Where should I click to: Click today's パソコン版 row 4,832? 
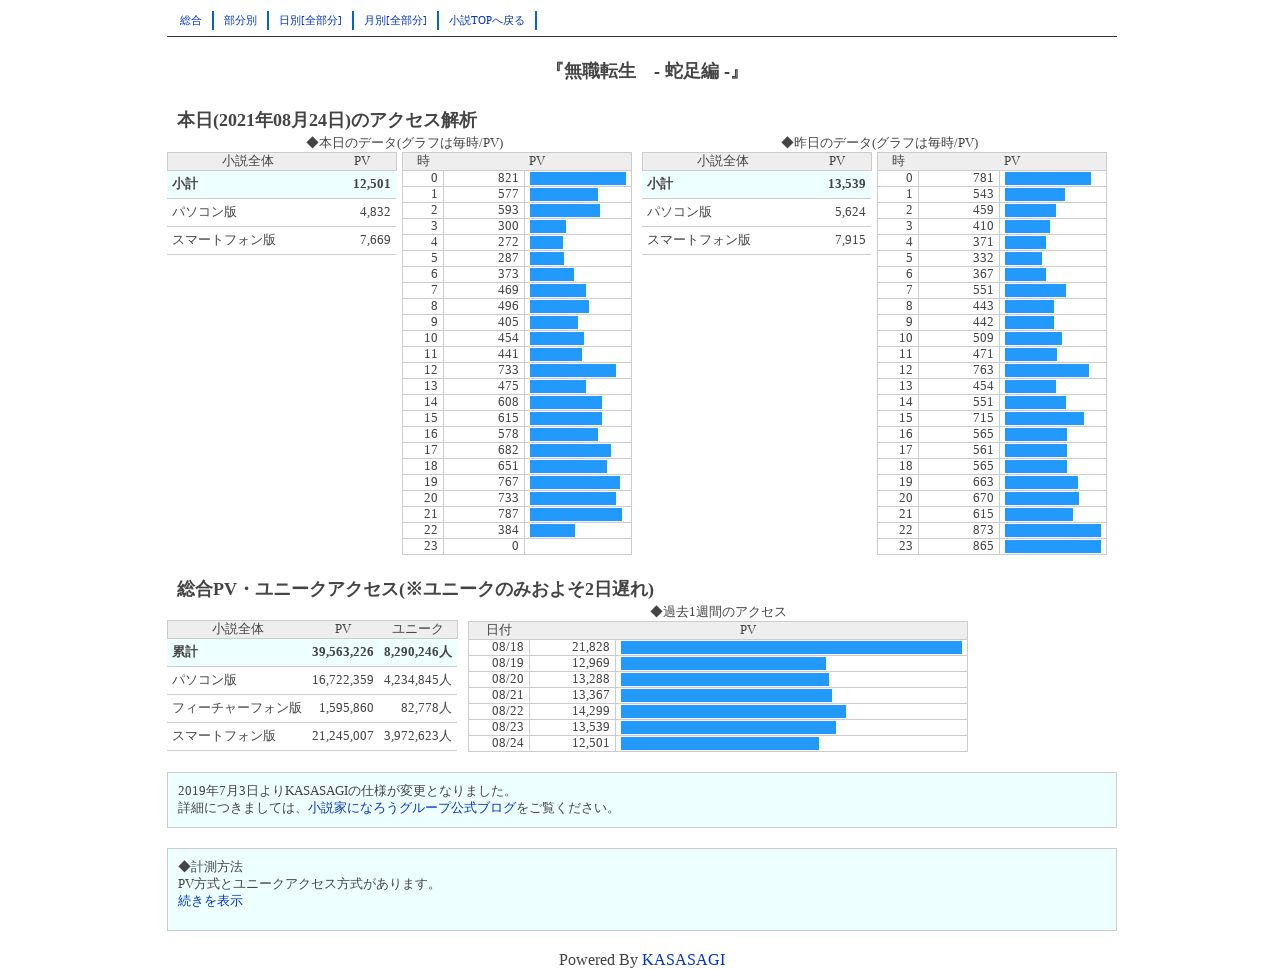click(x=282, y=212)
